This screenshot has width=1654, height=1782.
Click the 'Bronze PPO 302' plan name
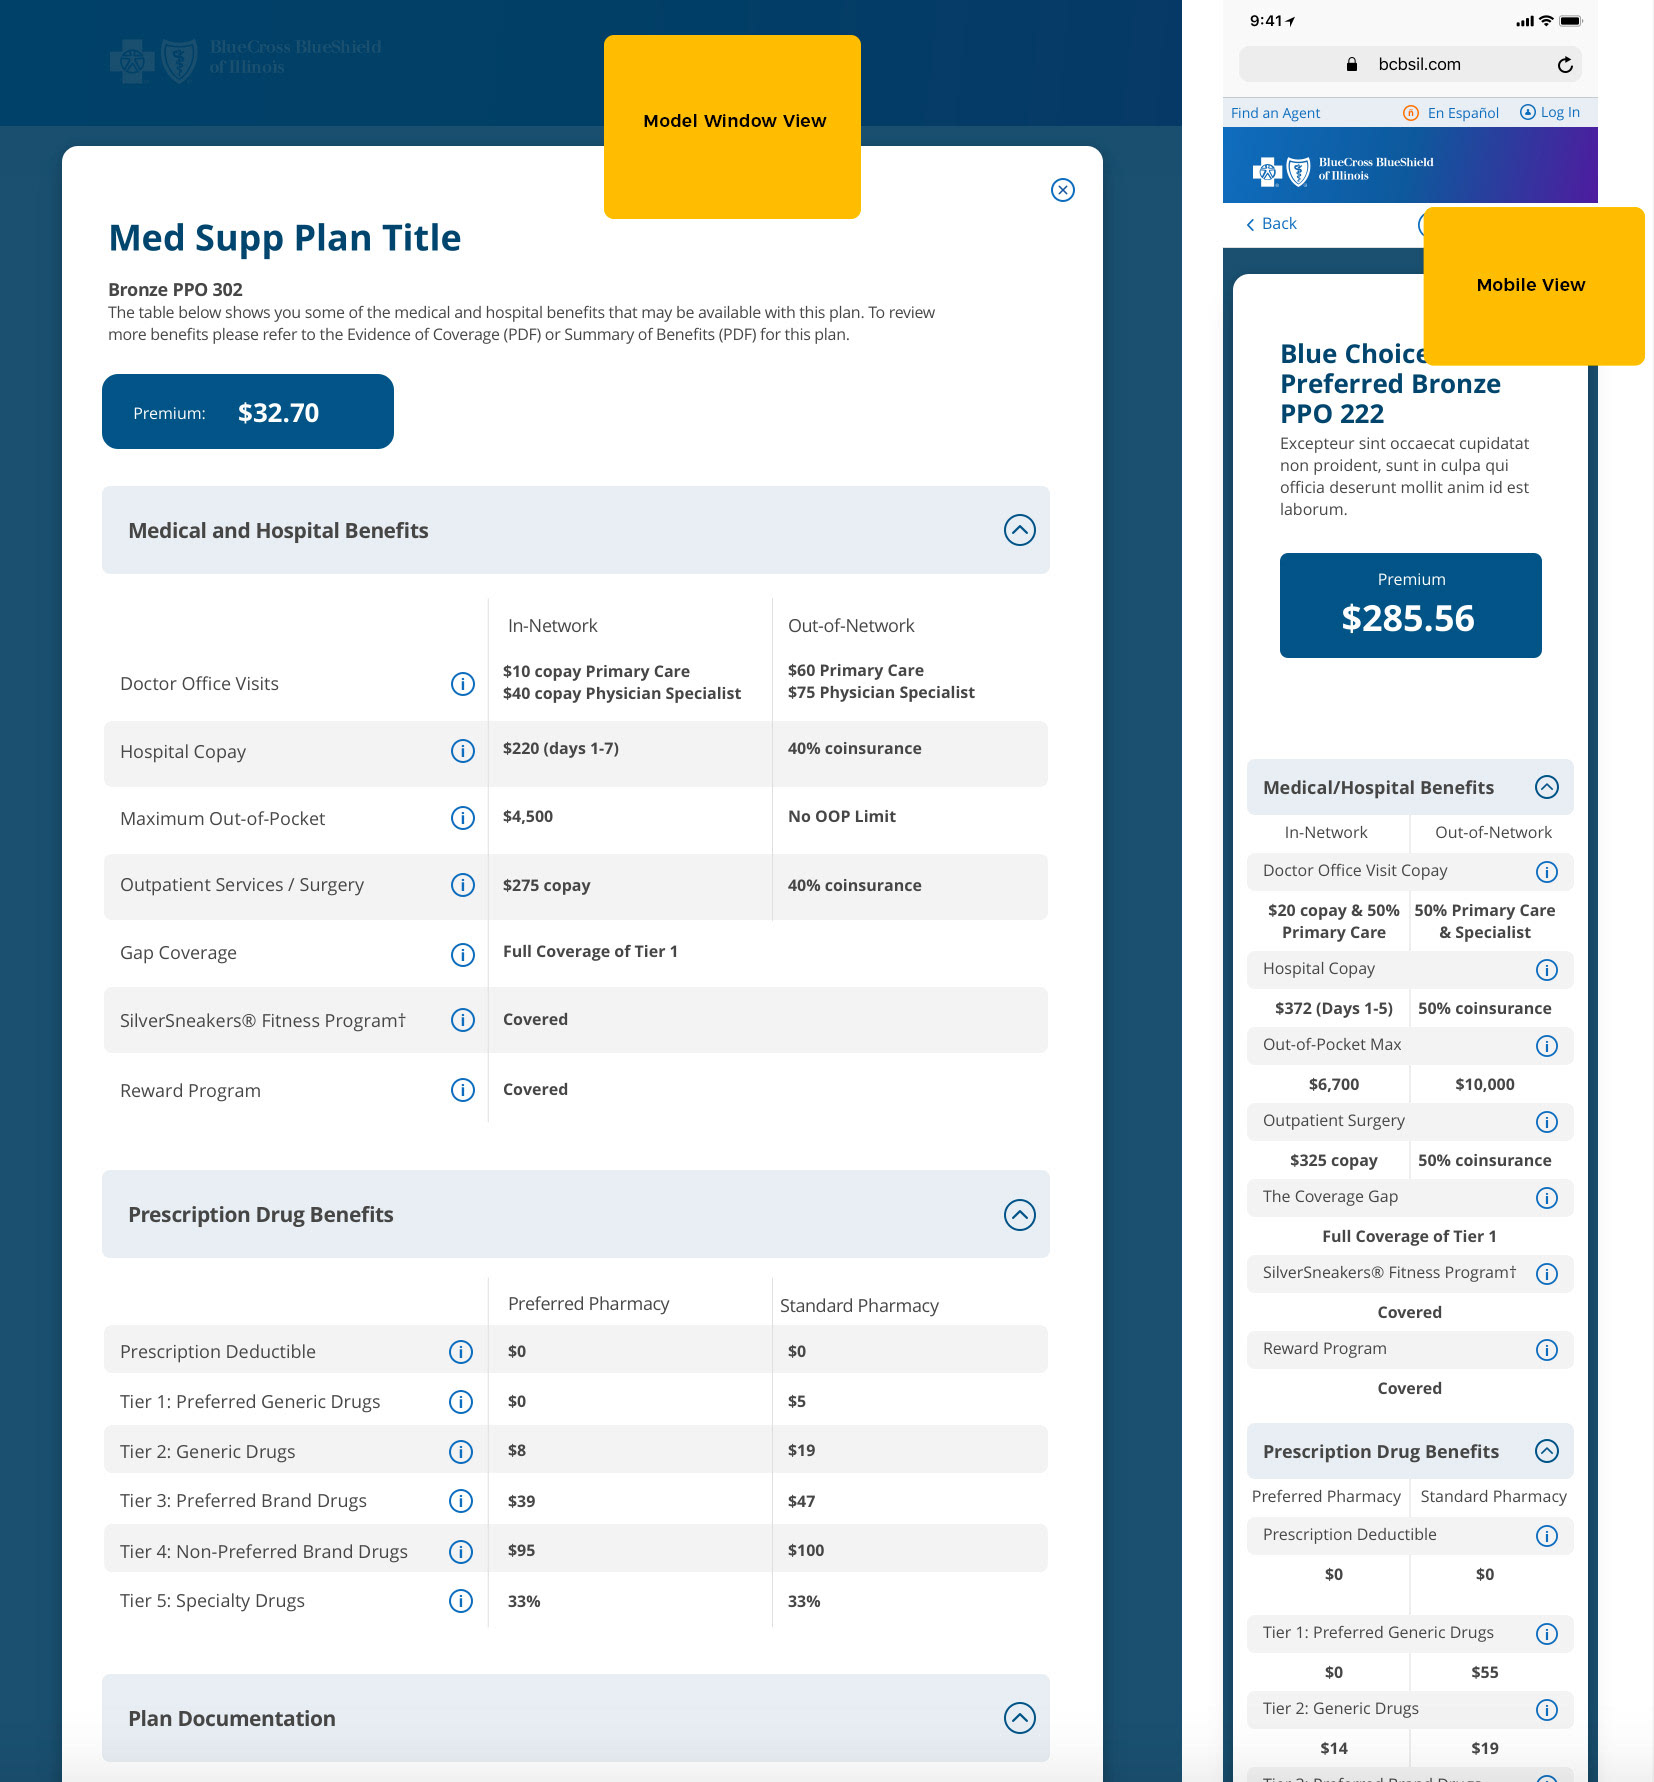pos(175,290)
